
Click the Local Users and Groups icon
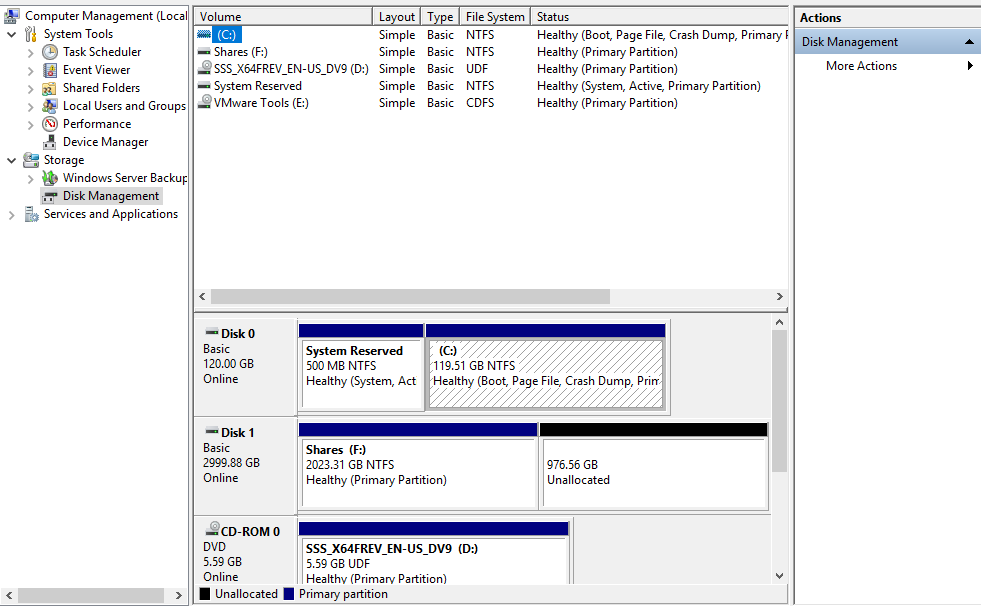[x=50, y=106]
